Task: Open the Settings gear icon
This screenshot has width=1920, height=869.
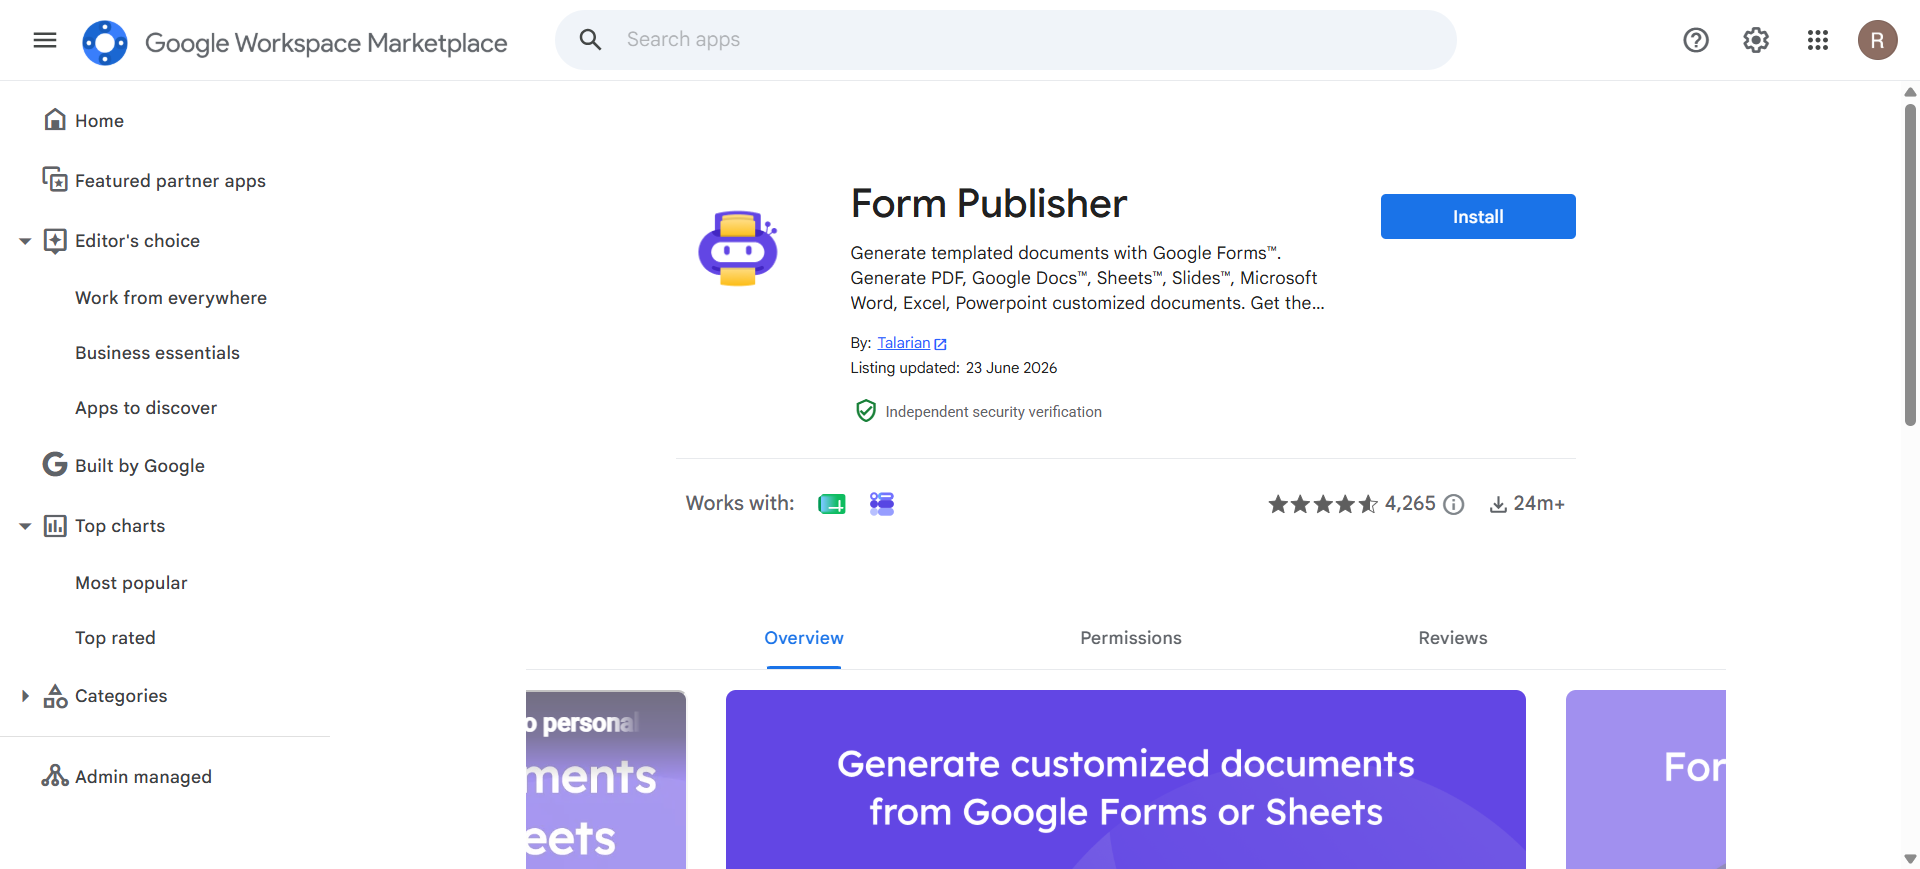Action: 1756,40
